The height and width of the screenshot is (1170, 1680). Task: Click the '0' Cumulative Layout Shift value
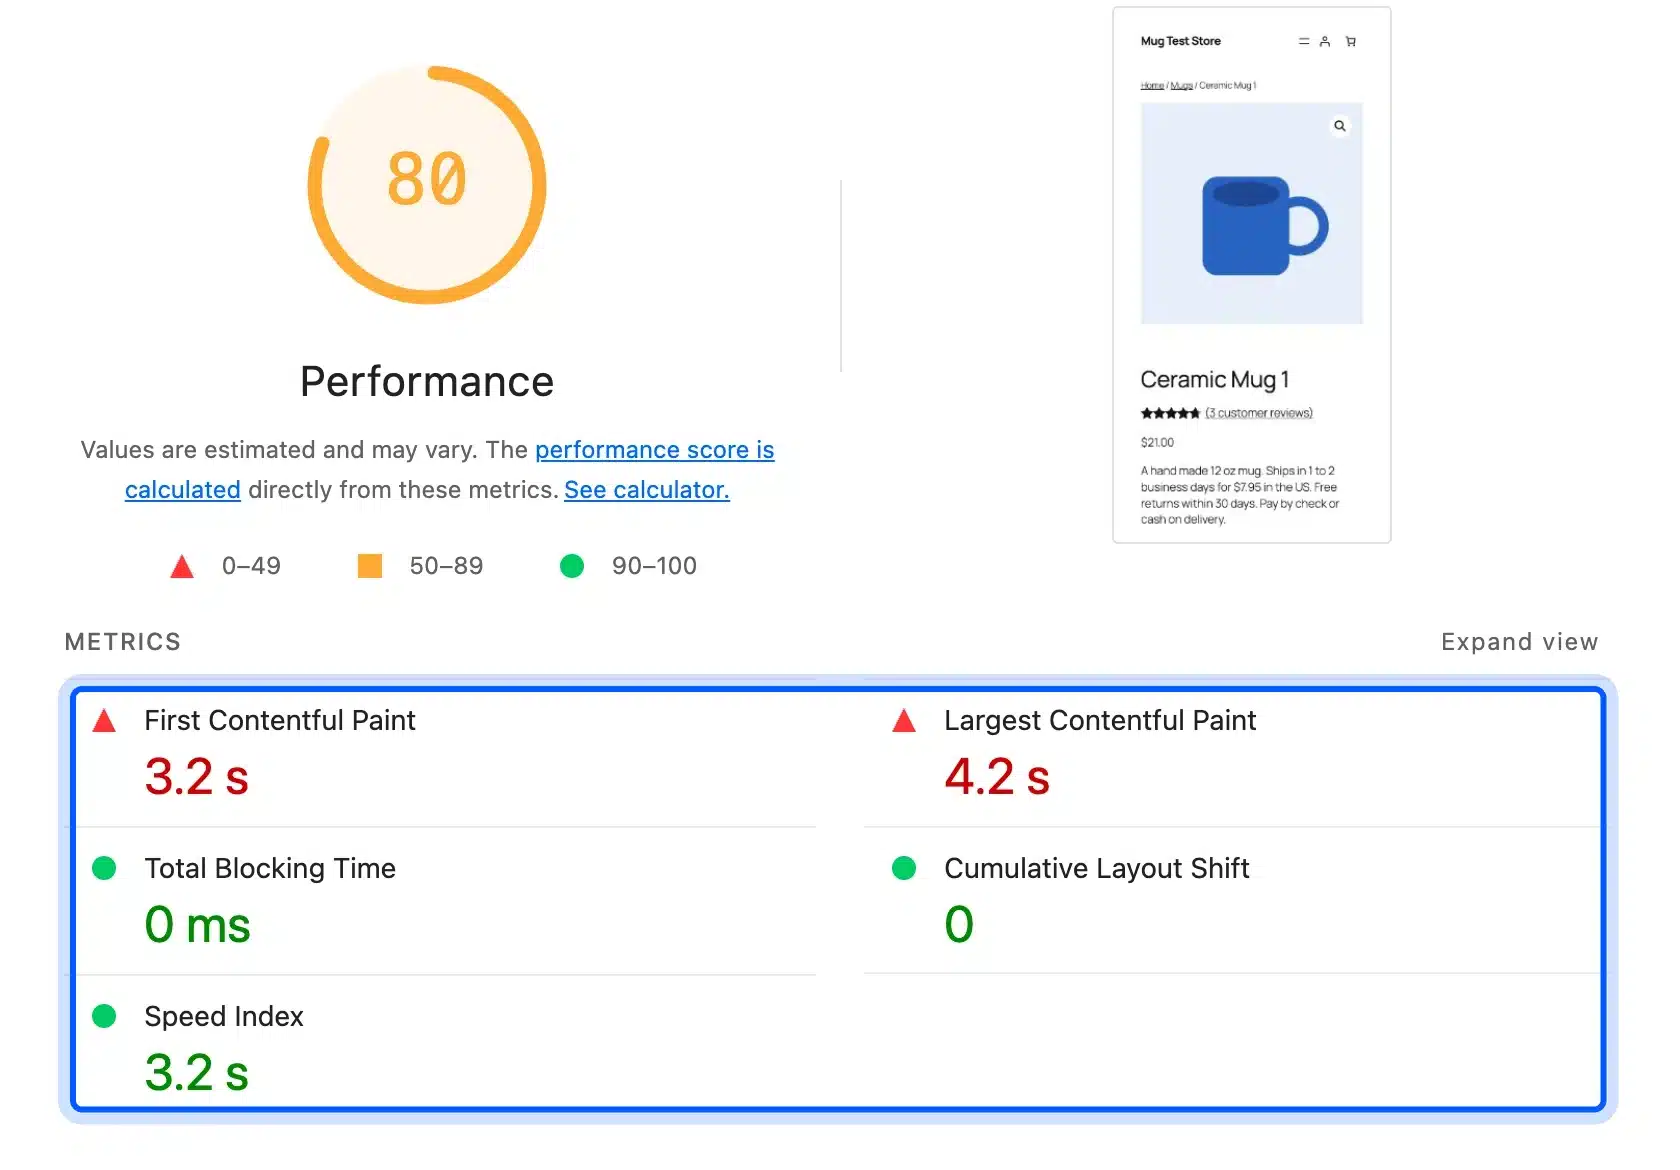pyautogui.click(x=959, y=925)
